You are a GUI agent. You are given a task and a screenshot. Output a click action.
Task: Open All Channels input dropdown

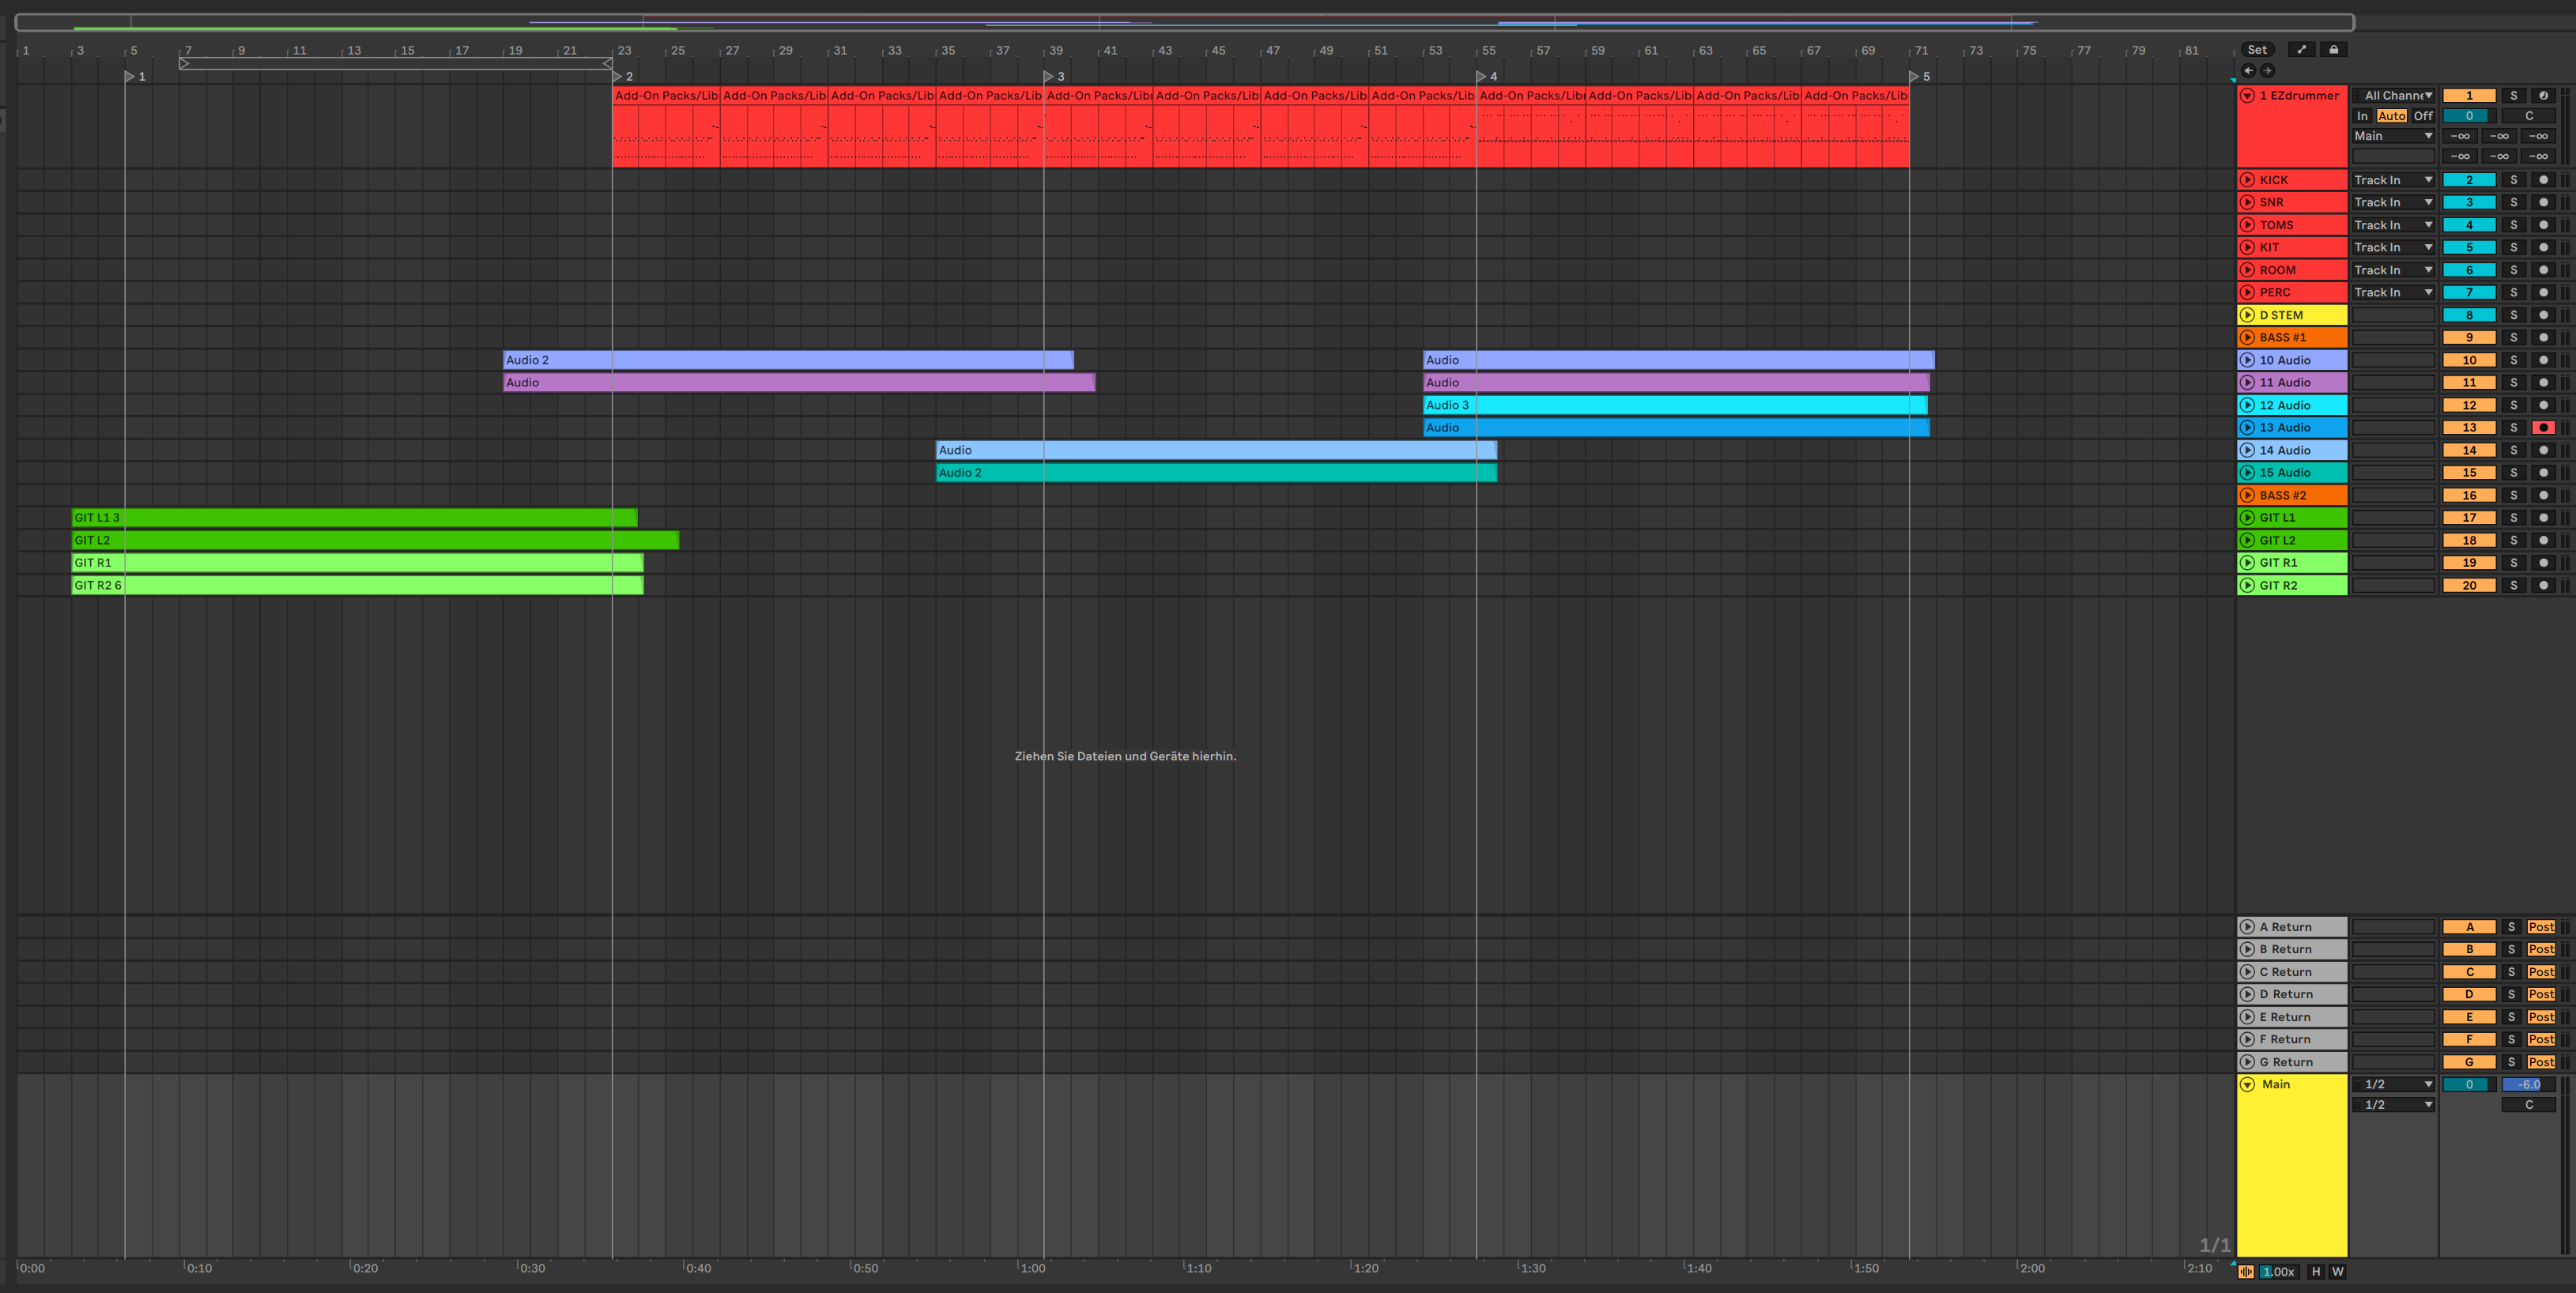point(2395,96)
